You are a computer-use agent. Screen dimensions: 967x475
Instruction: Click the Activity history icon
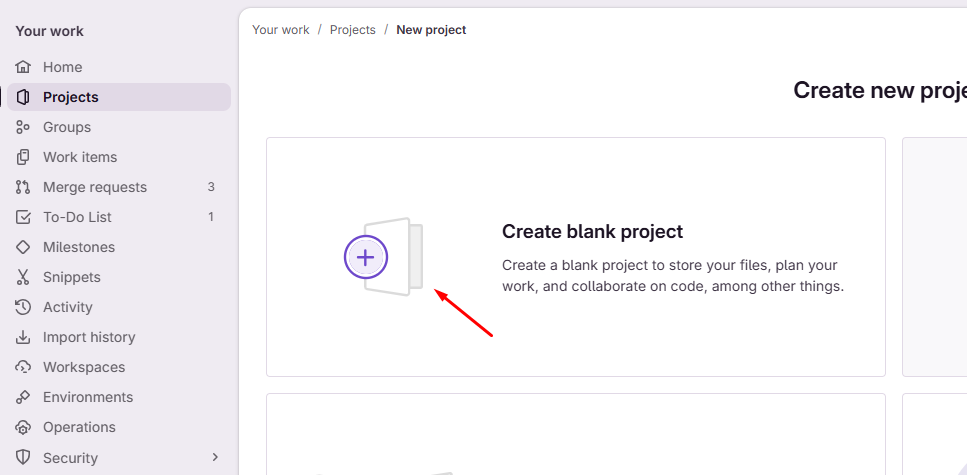point(23,307)
